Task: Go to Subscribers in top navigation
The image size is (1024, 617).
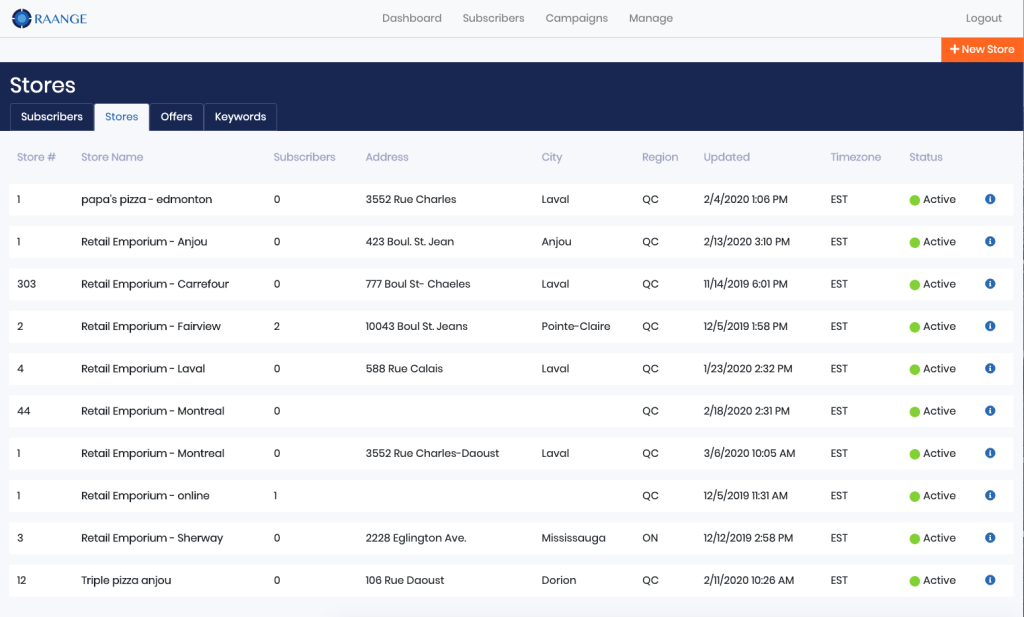Action: [493, 18]
